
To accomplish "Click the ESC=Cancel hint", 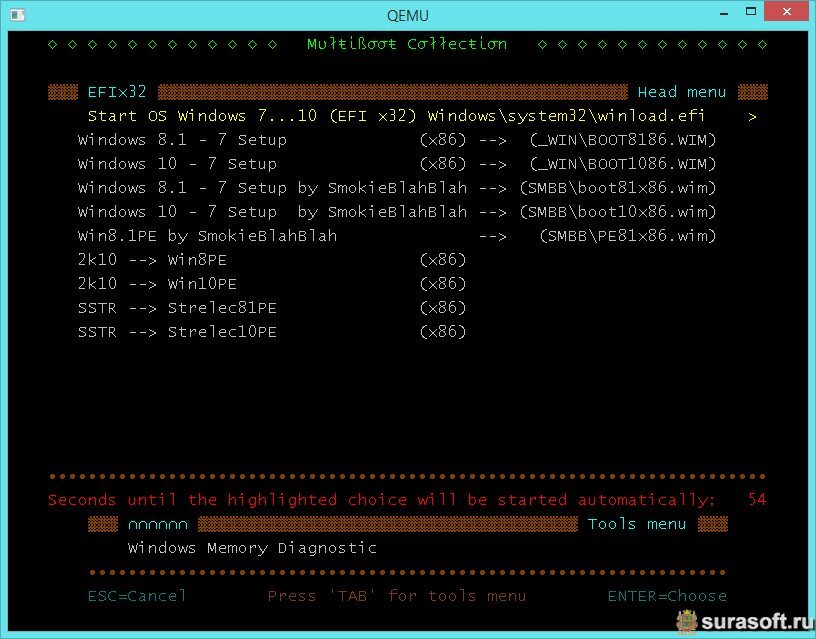I will (x=136, y=595).
